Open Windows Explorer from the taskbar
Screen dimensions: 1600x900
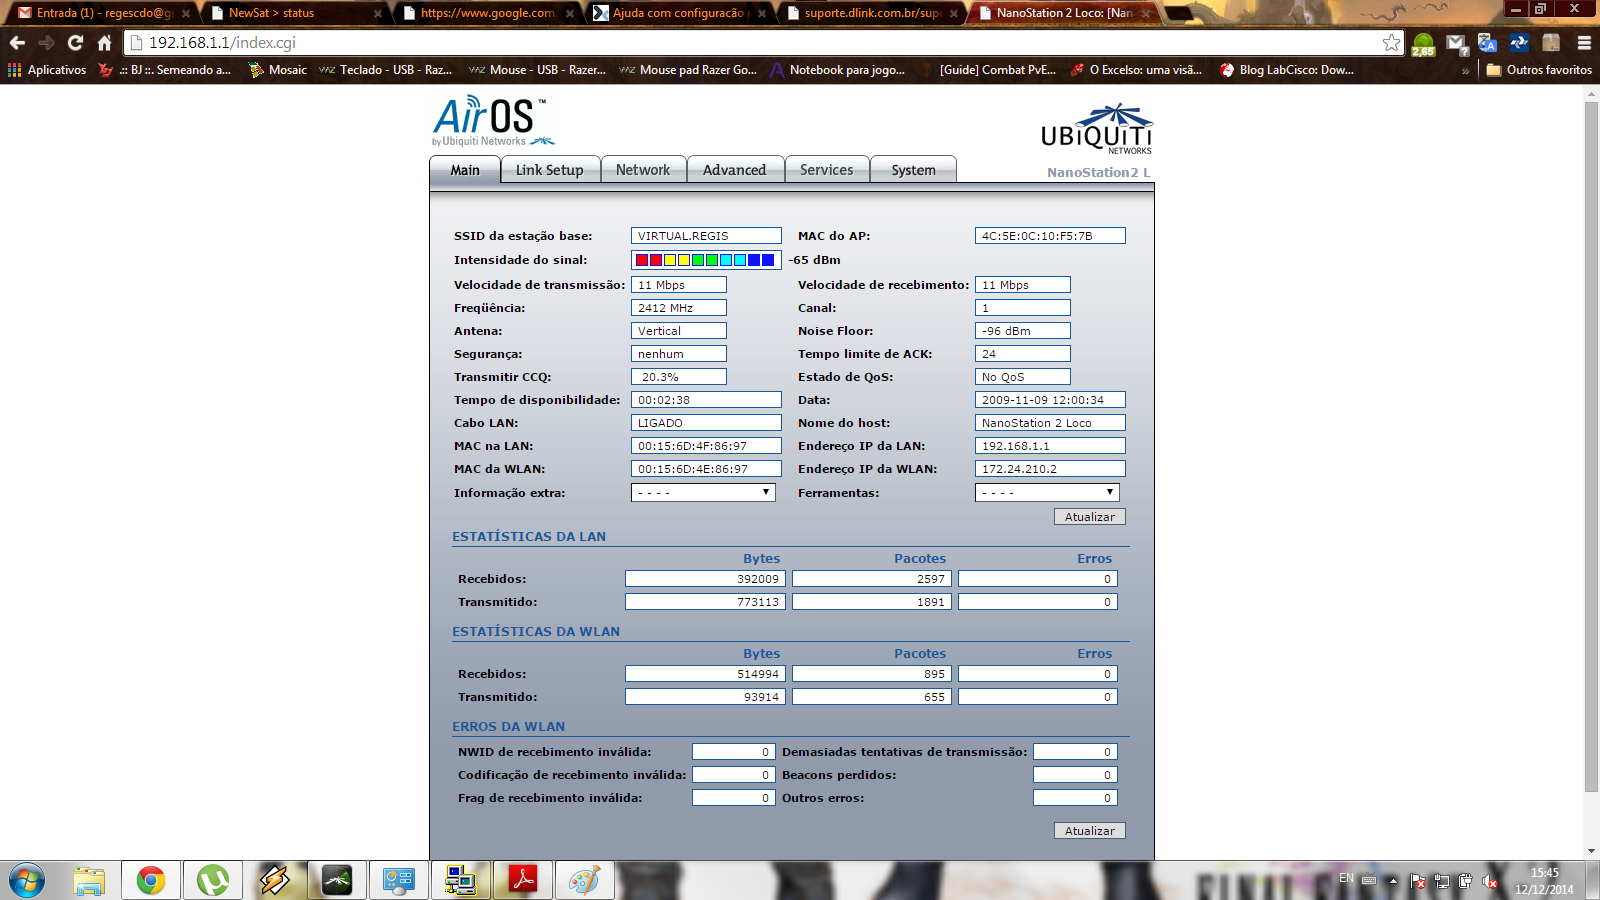tap(89, 881)
